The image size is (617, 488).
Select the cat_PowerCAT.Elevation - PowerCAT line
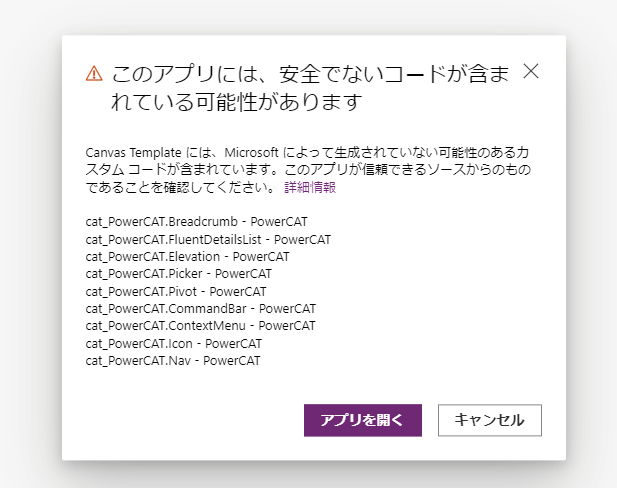pyautogui.click(x=187, y=257)
